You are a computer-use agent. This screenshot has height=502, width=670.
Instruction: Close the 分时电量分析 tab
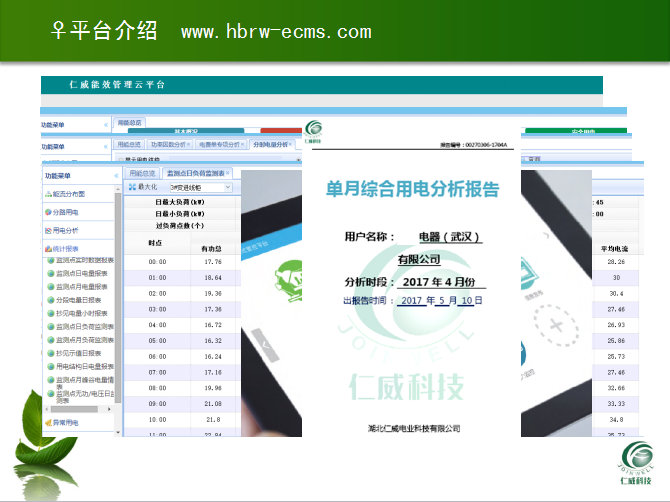click(290, 144)
